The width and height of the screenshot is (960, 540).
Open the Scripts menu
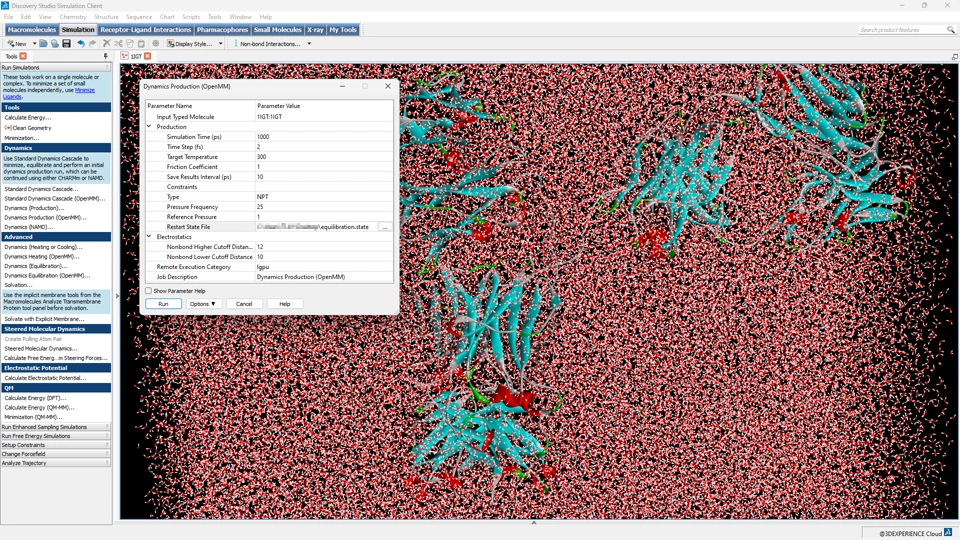coord(191,17)
